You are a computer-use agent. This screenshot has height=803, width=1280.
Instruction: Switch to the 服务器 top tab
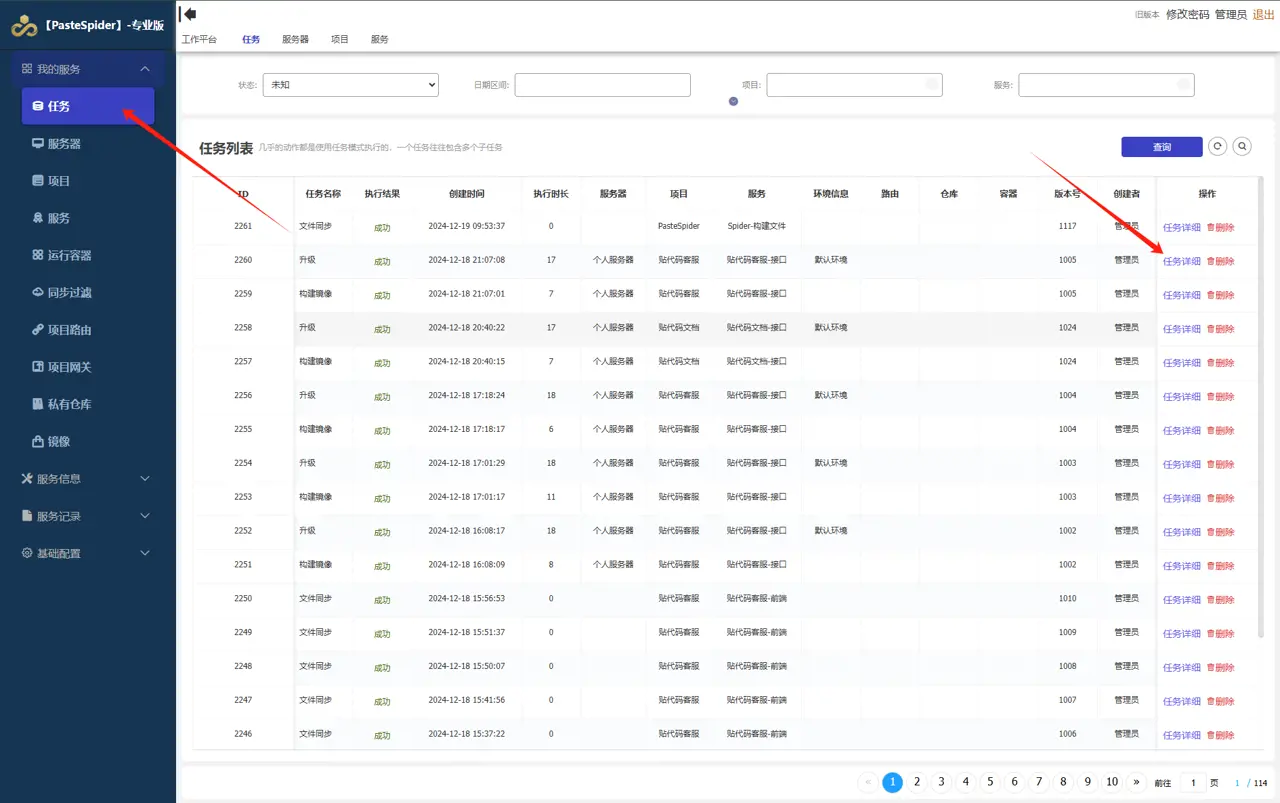[x=295, y=39]
